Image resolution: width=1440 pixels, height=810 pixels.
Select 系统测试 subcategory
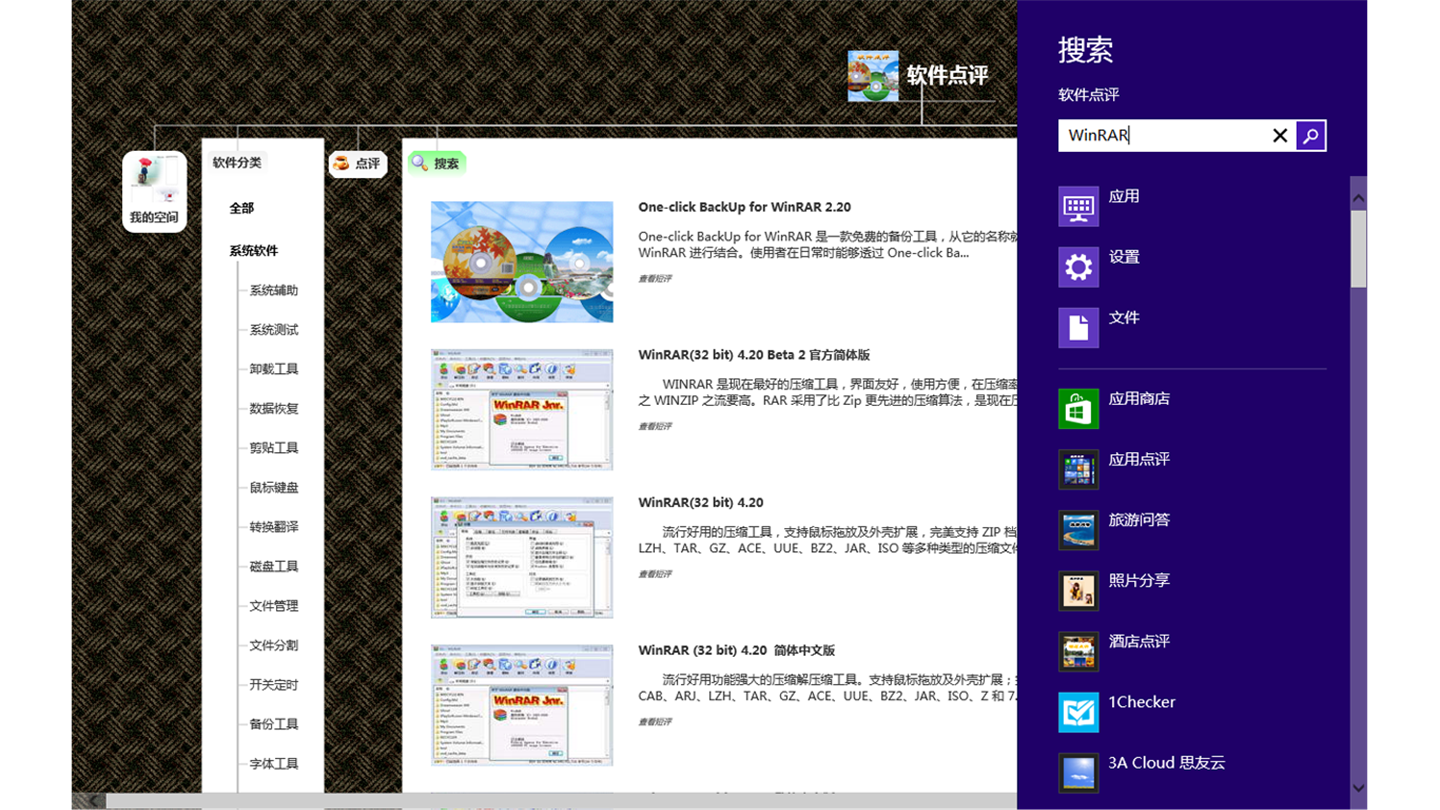(x=274, y=330)
